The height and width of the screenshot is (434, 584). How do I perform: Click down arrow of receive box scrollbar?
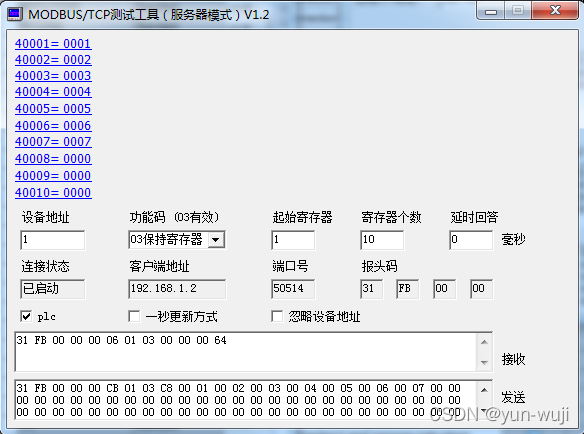(x=484, y=362)
